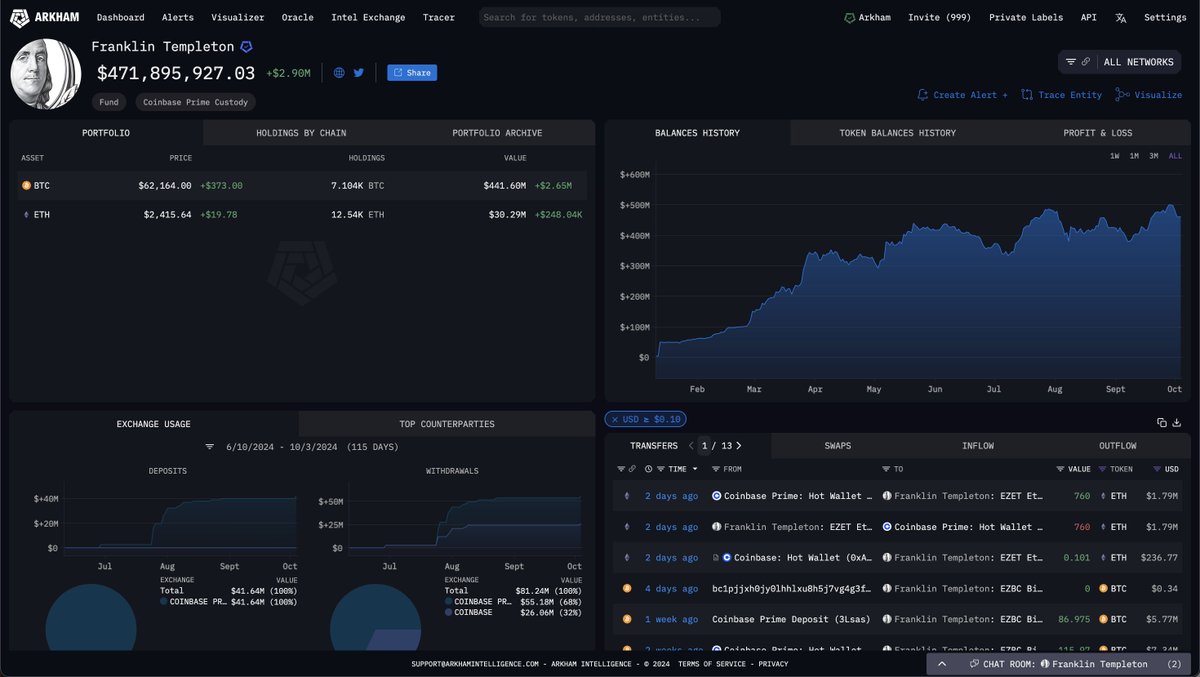
Task: Go to the Alerts page
Action: tap(178, 17)
